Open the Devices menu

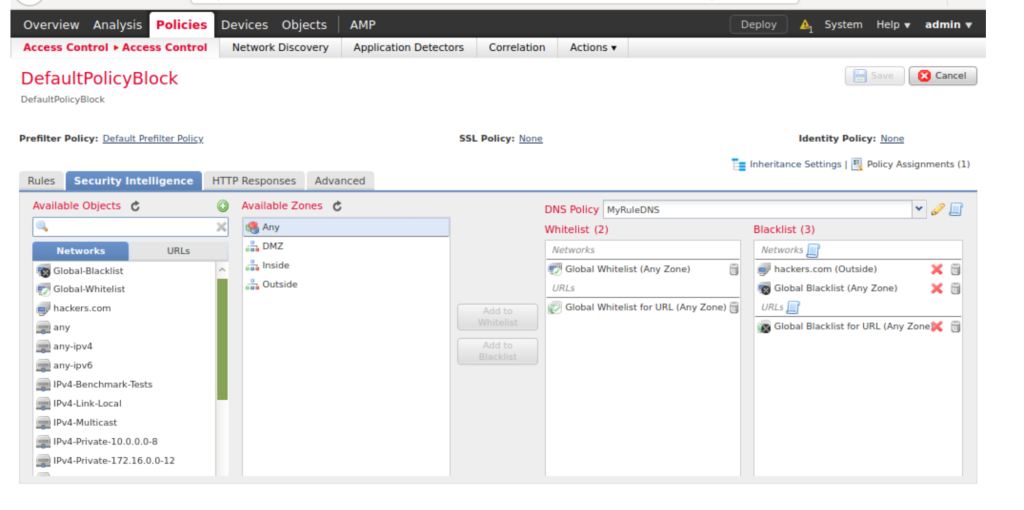(244, 25)
